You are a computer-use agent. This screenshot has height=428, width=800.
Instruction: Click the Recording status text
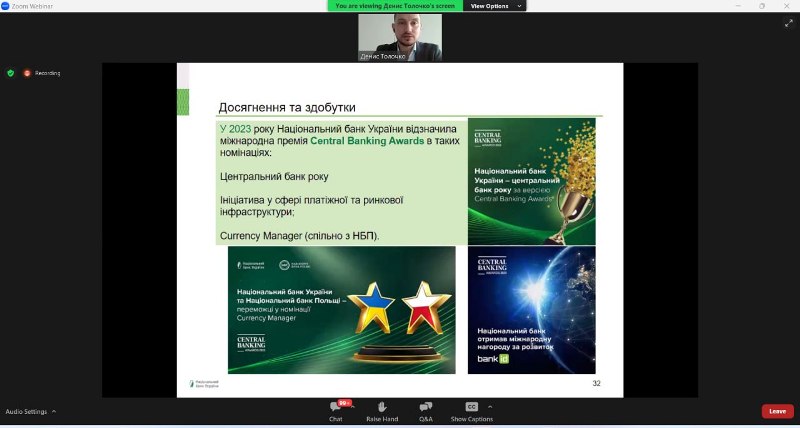47,73
